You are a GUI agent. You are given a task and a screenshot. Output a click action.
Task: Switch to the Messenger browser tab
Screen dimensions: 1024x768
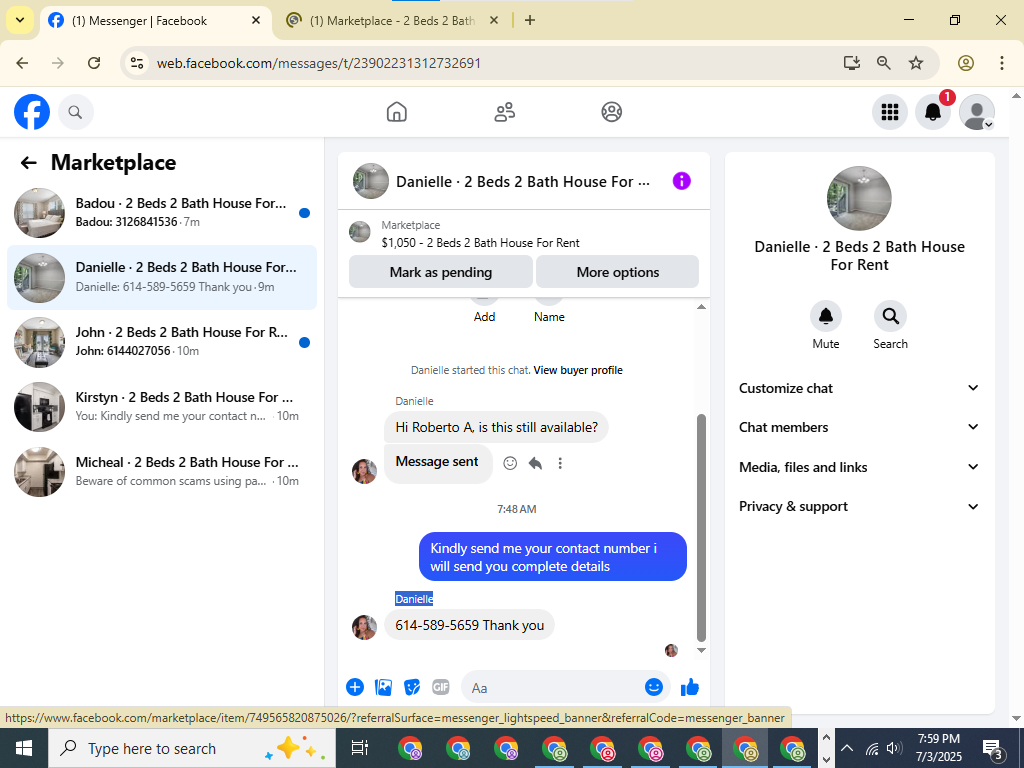click(x=156, y=21)
